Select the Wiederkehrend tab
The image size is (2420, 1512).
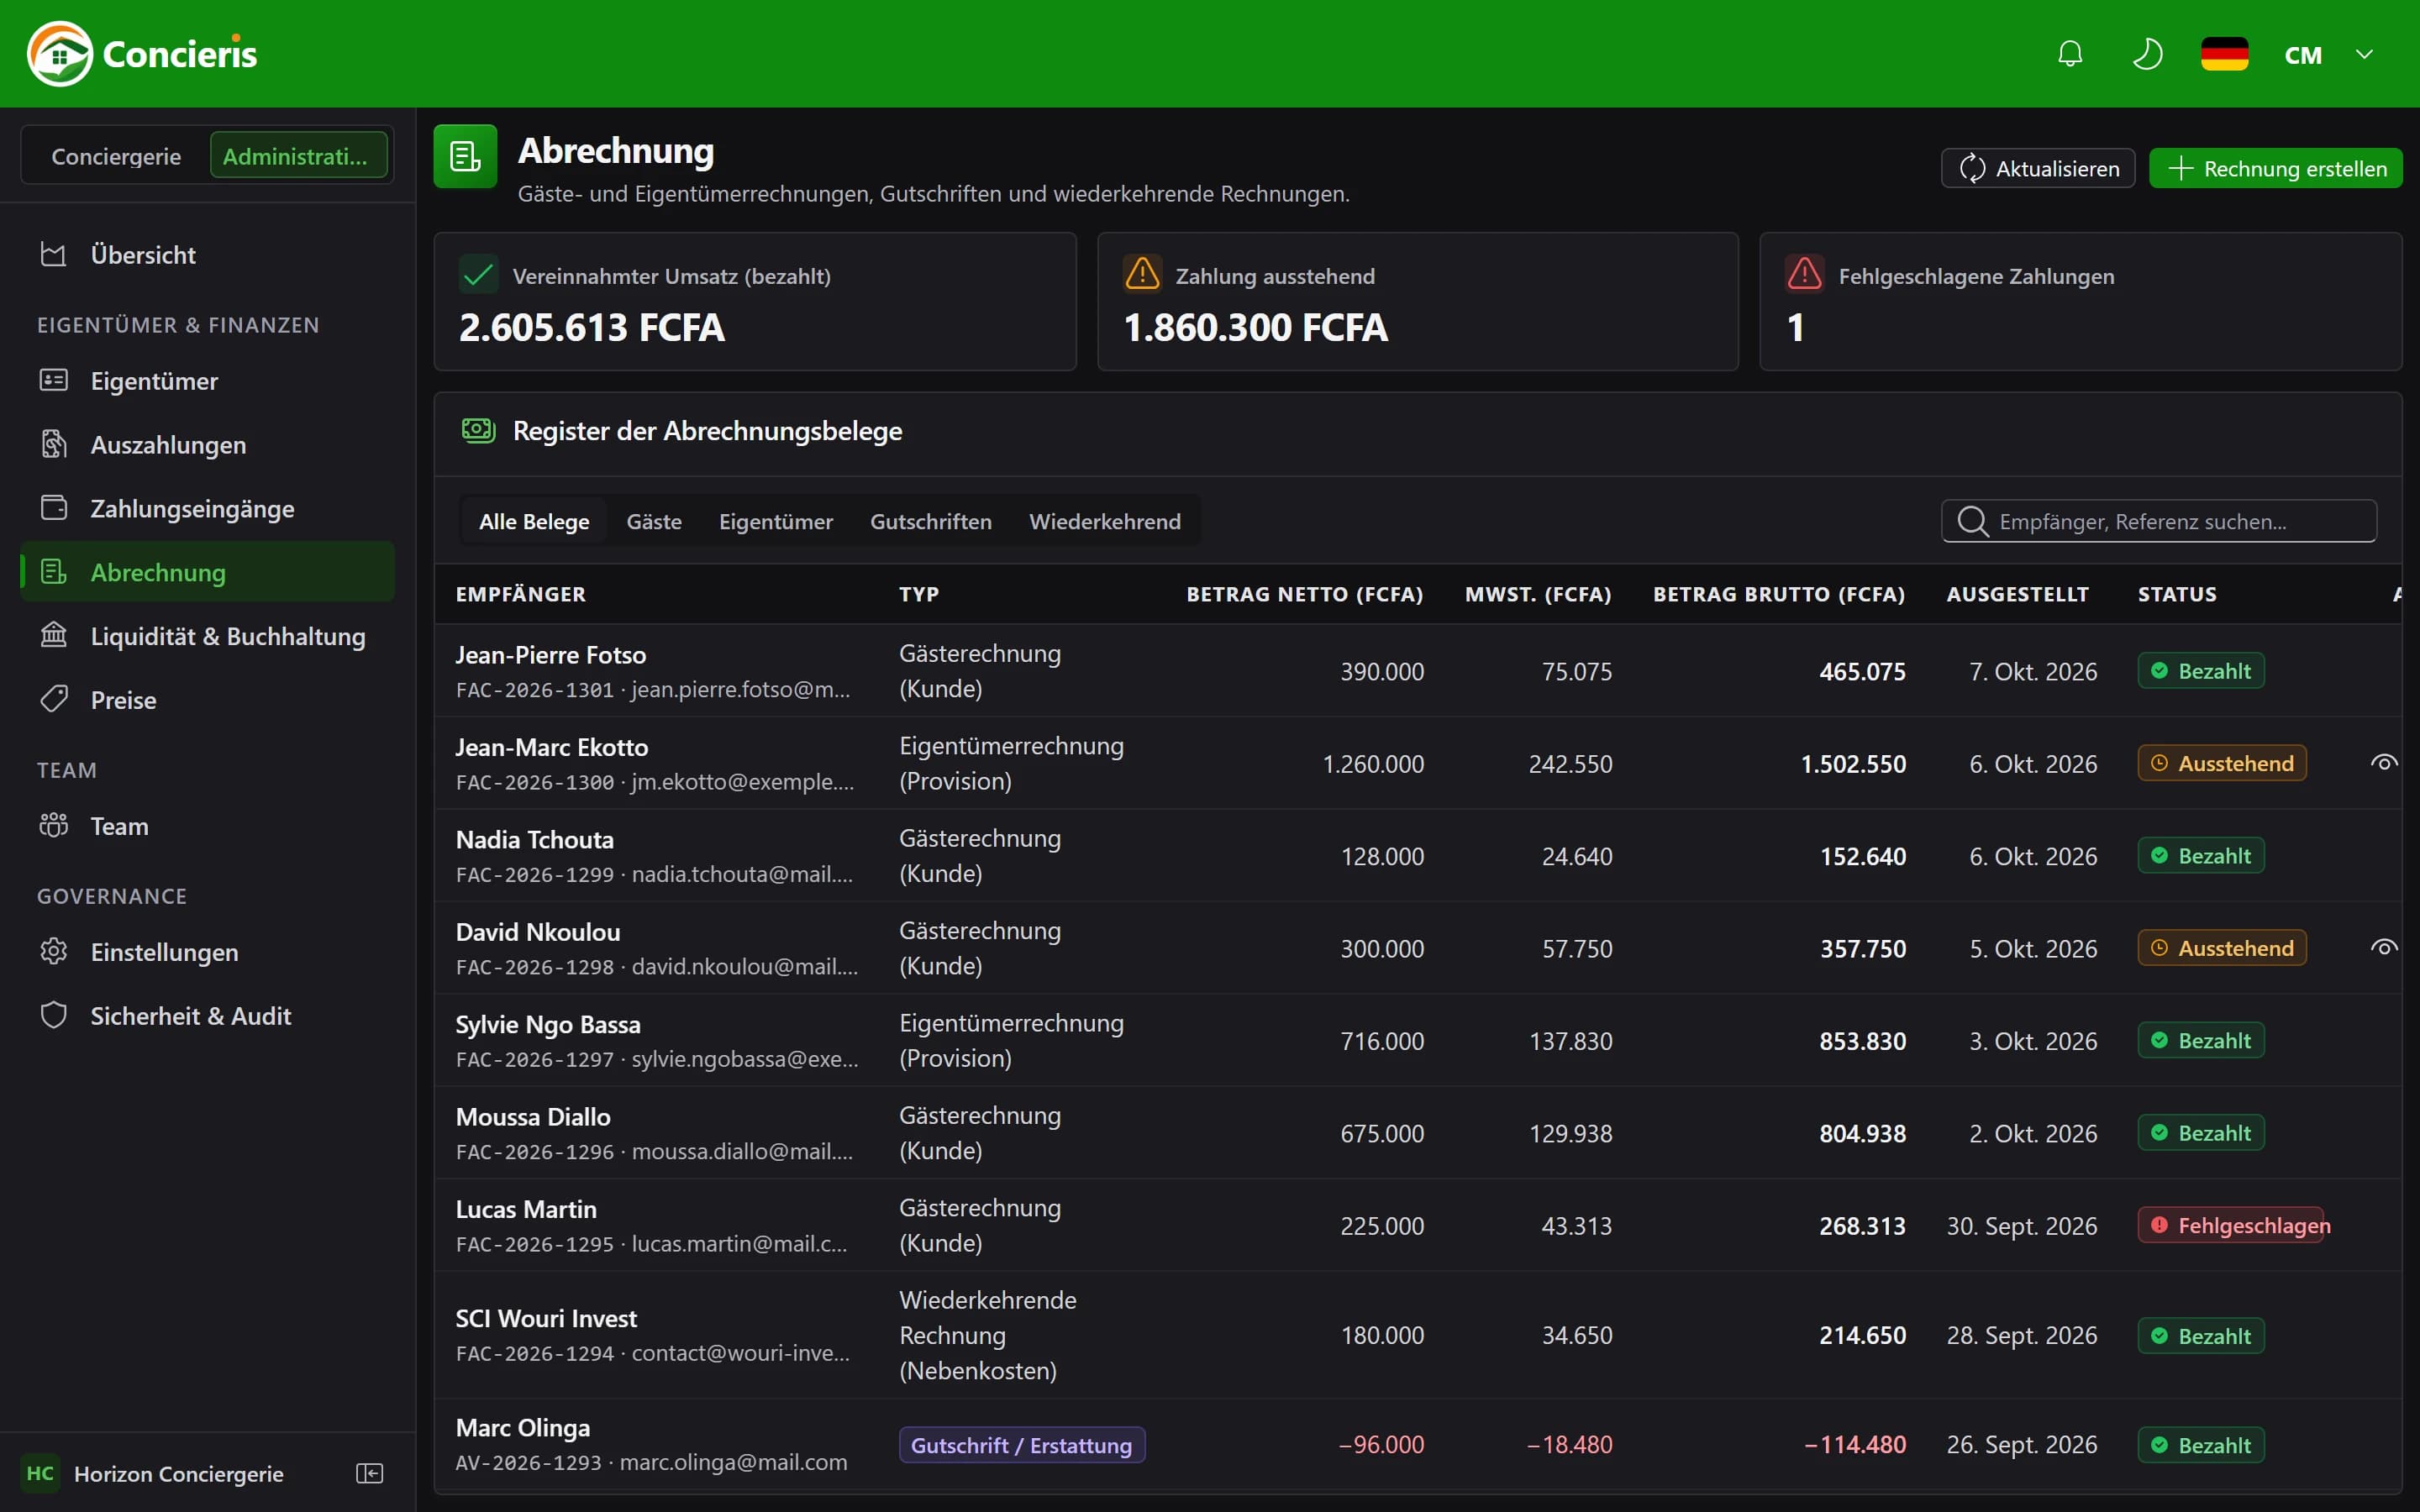pos(1105,521)
